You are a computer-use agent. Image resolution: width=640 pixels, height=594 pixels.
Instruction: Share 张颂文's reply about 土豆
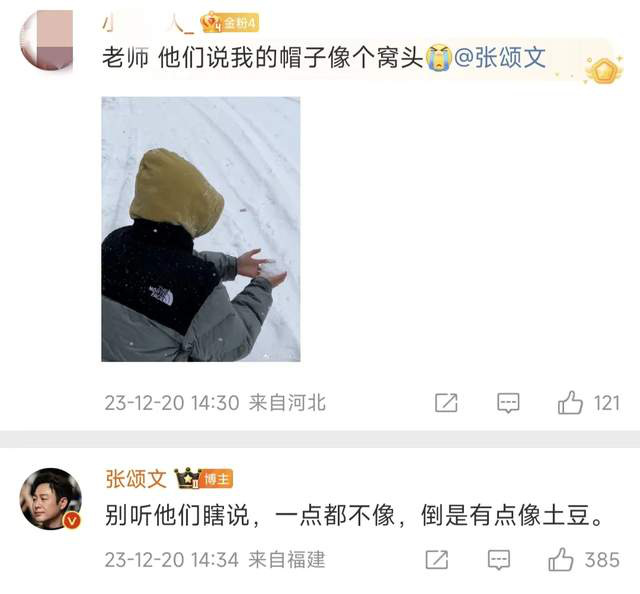[x=437, y=559]
